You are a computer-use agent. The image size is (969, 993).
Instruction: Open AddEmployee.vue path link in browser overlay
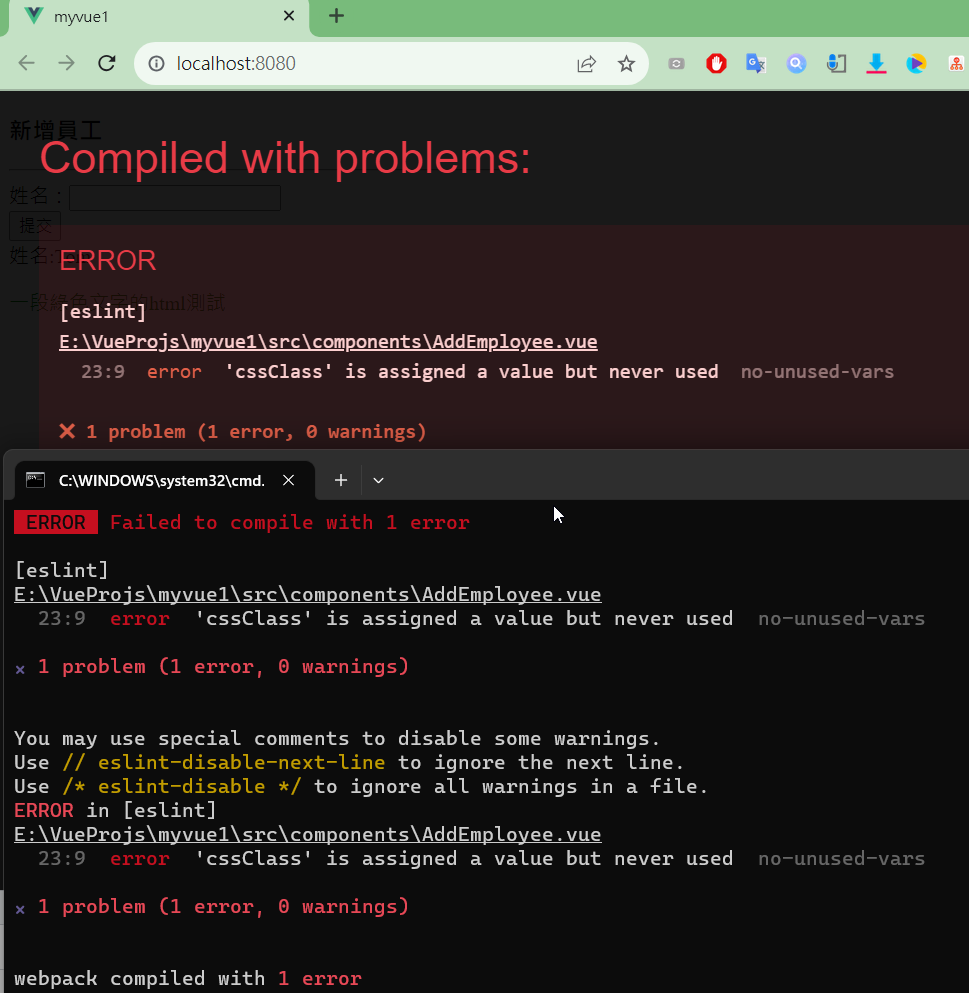[328, 342]
